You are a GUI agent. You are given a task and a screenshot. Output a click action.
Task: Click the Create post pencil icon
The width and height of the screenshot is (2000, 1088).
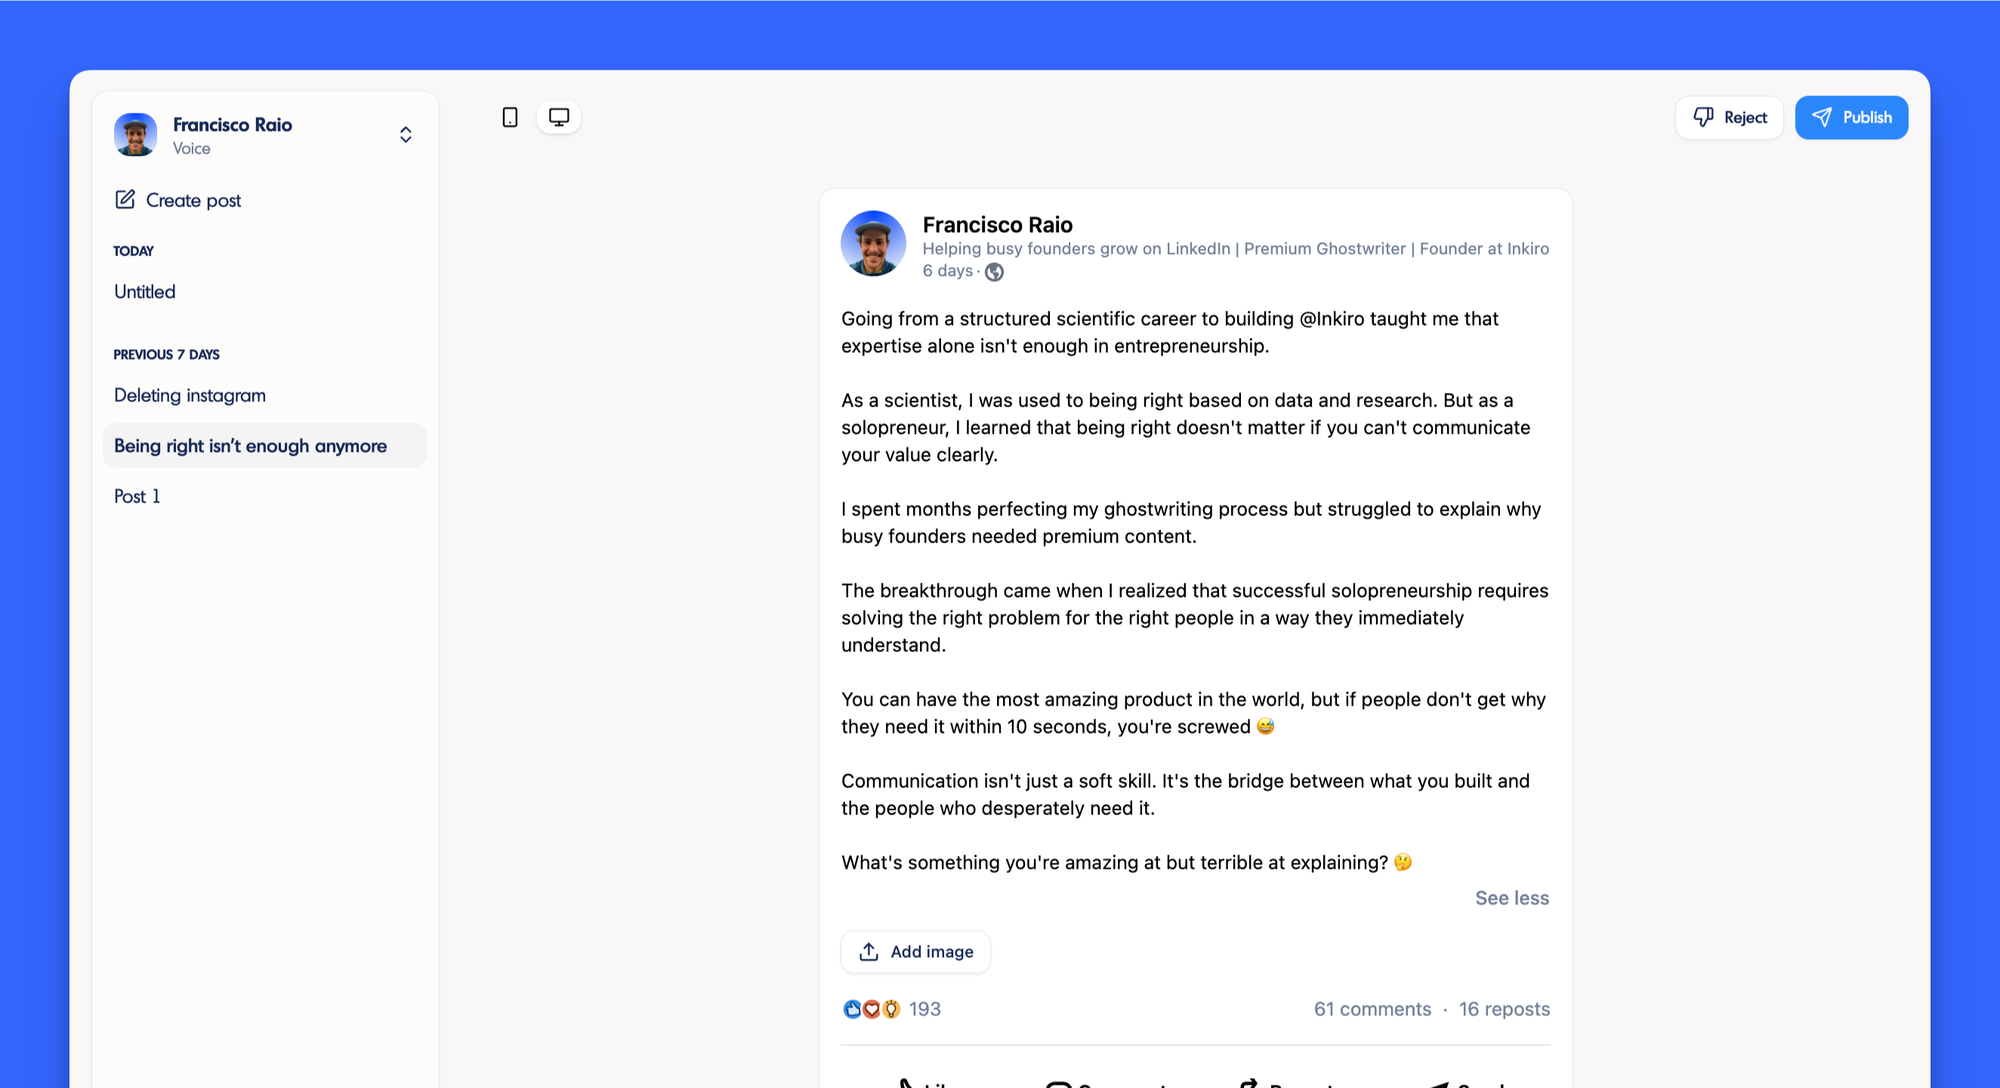125,200
